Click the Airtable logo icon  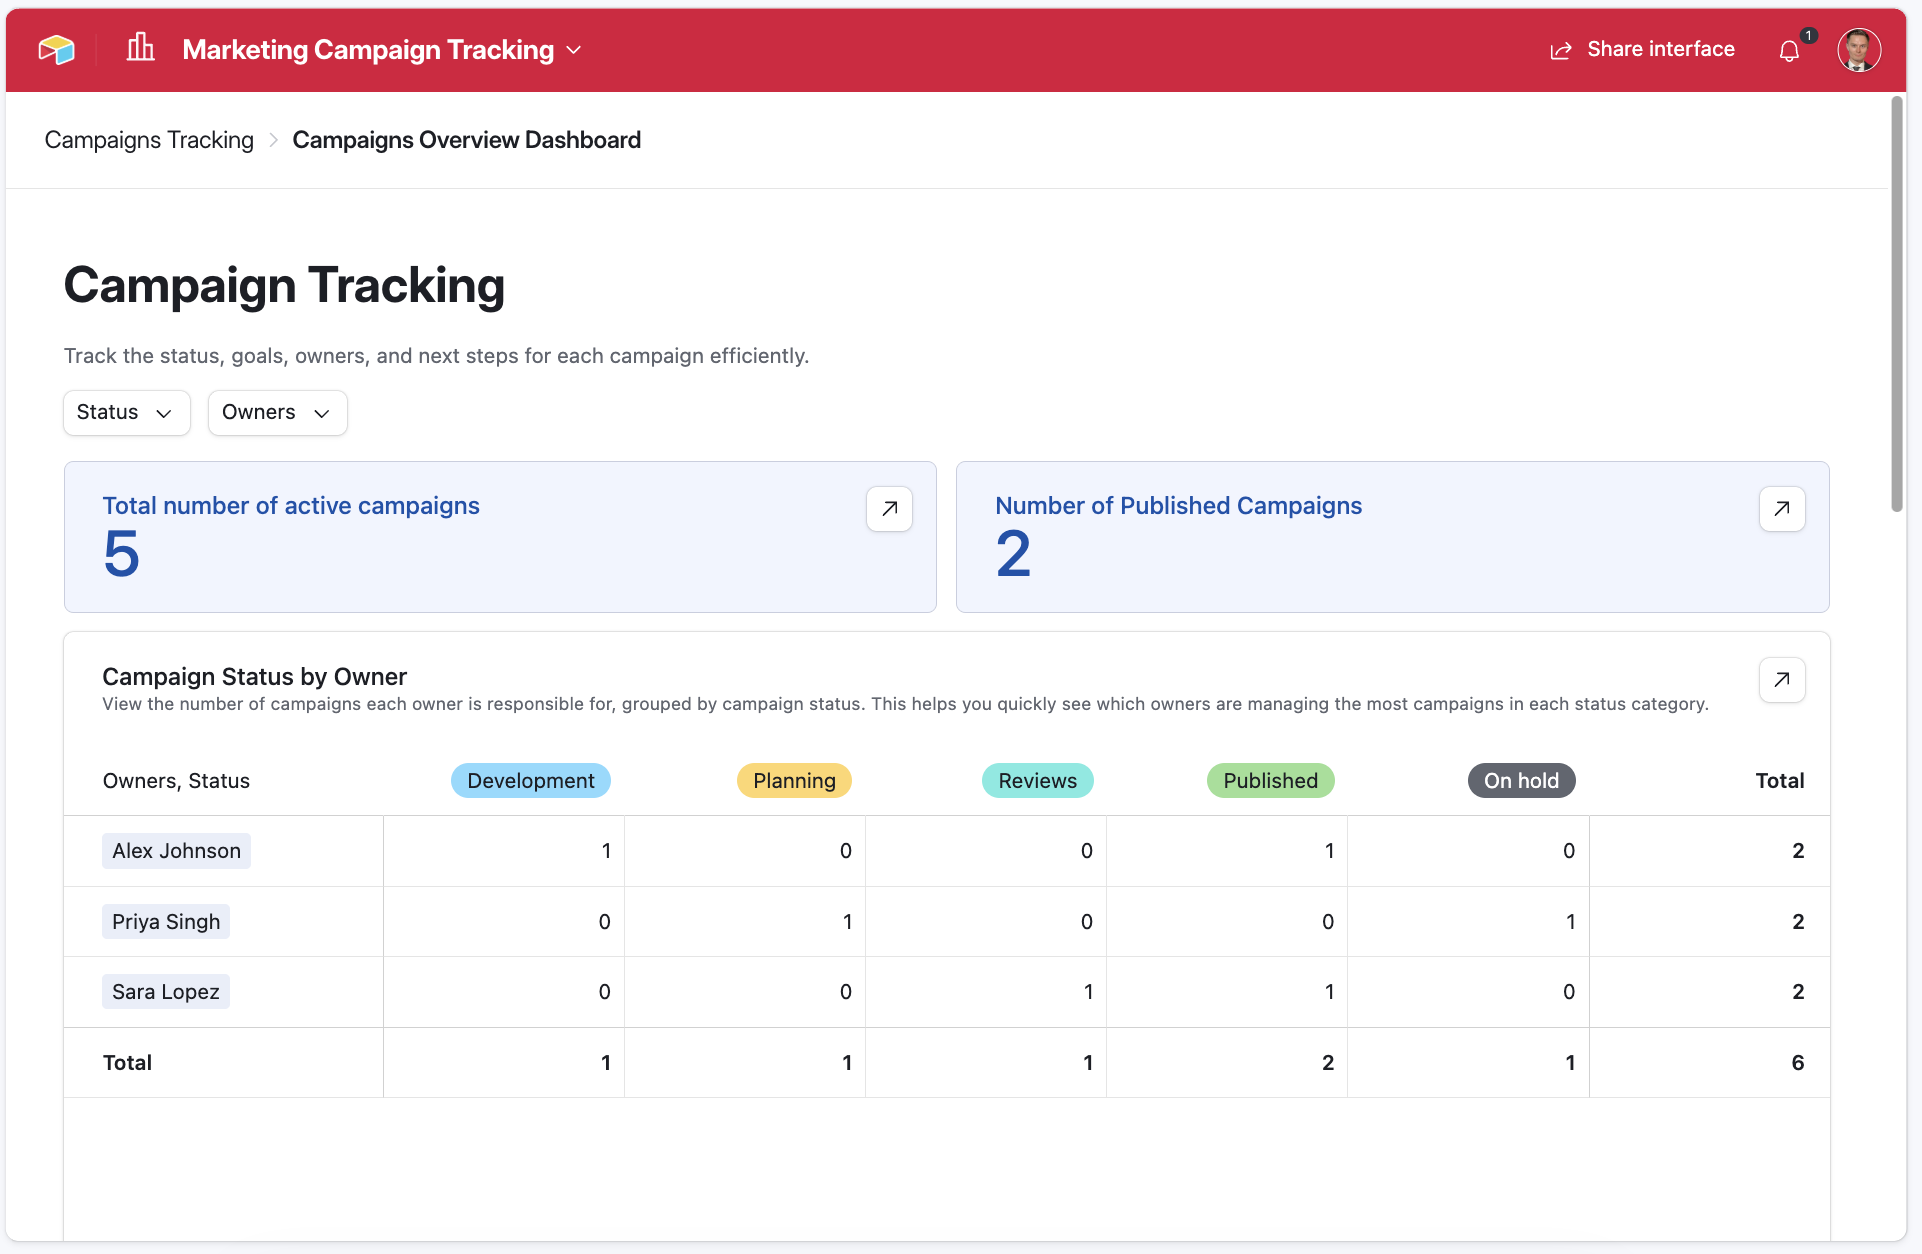(57, 49)
